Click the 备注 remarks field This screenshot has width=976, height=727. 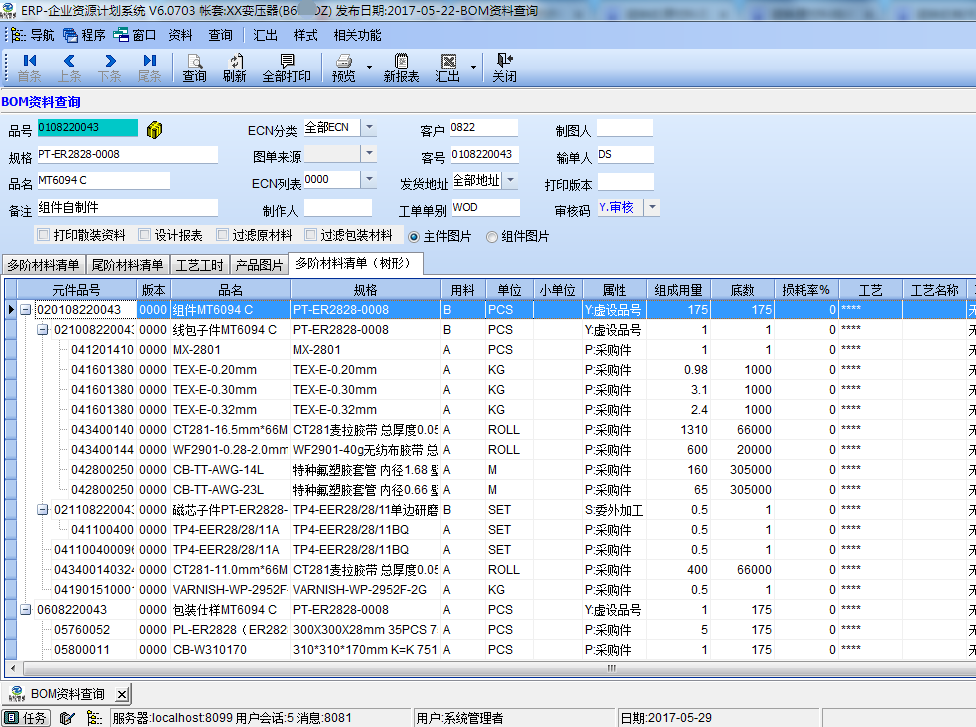coord(128,208)
